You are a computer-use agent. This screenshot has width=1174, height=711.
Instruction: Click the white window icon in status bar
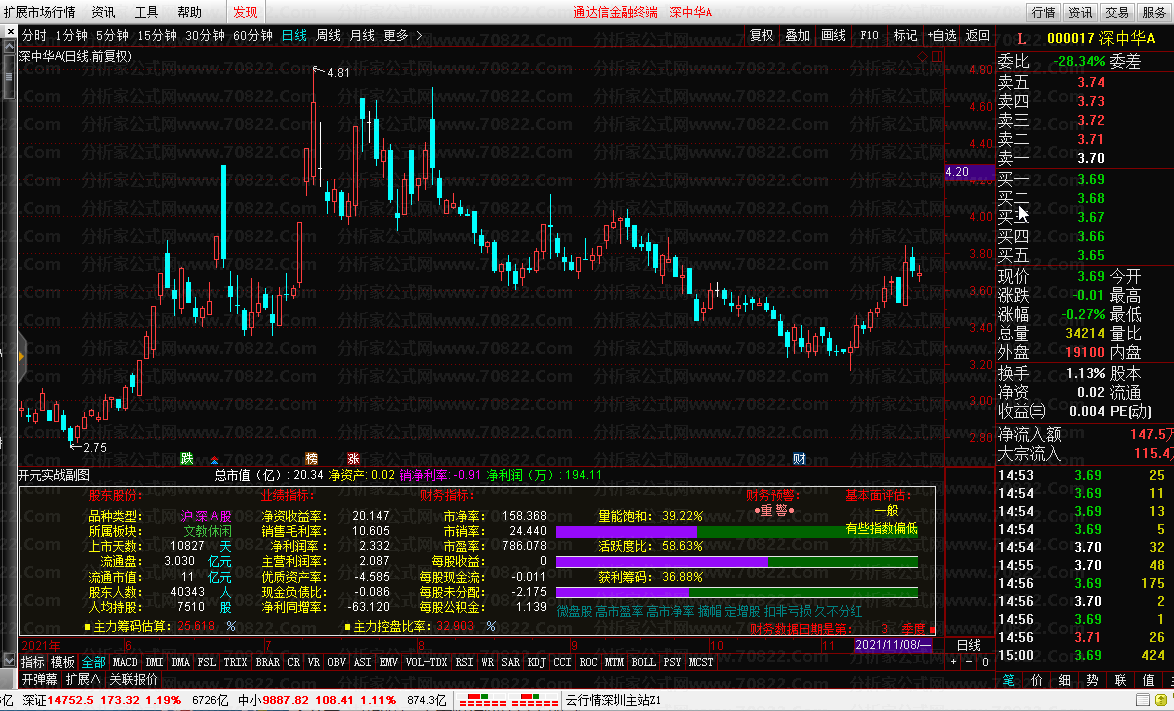(x=1143, y=701)
